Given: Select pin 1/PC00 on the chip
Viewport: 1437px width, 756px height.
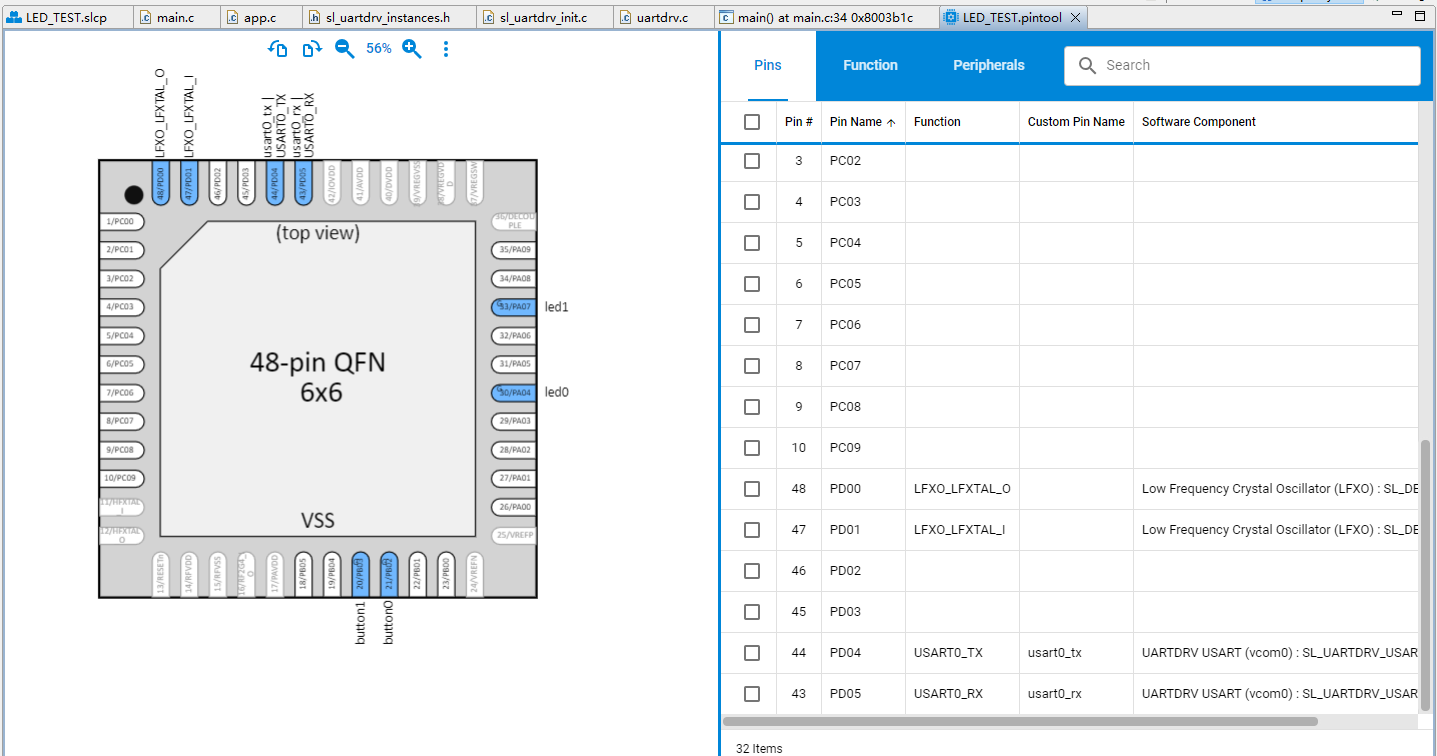Looking at the screenshot, I should click(122, 221).
